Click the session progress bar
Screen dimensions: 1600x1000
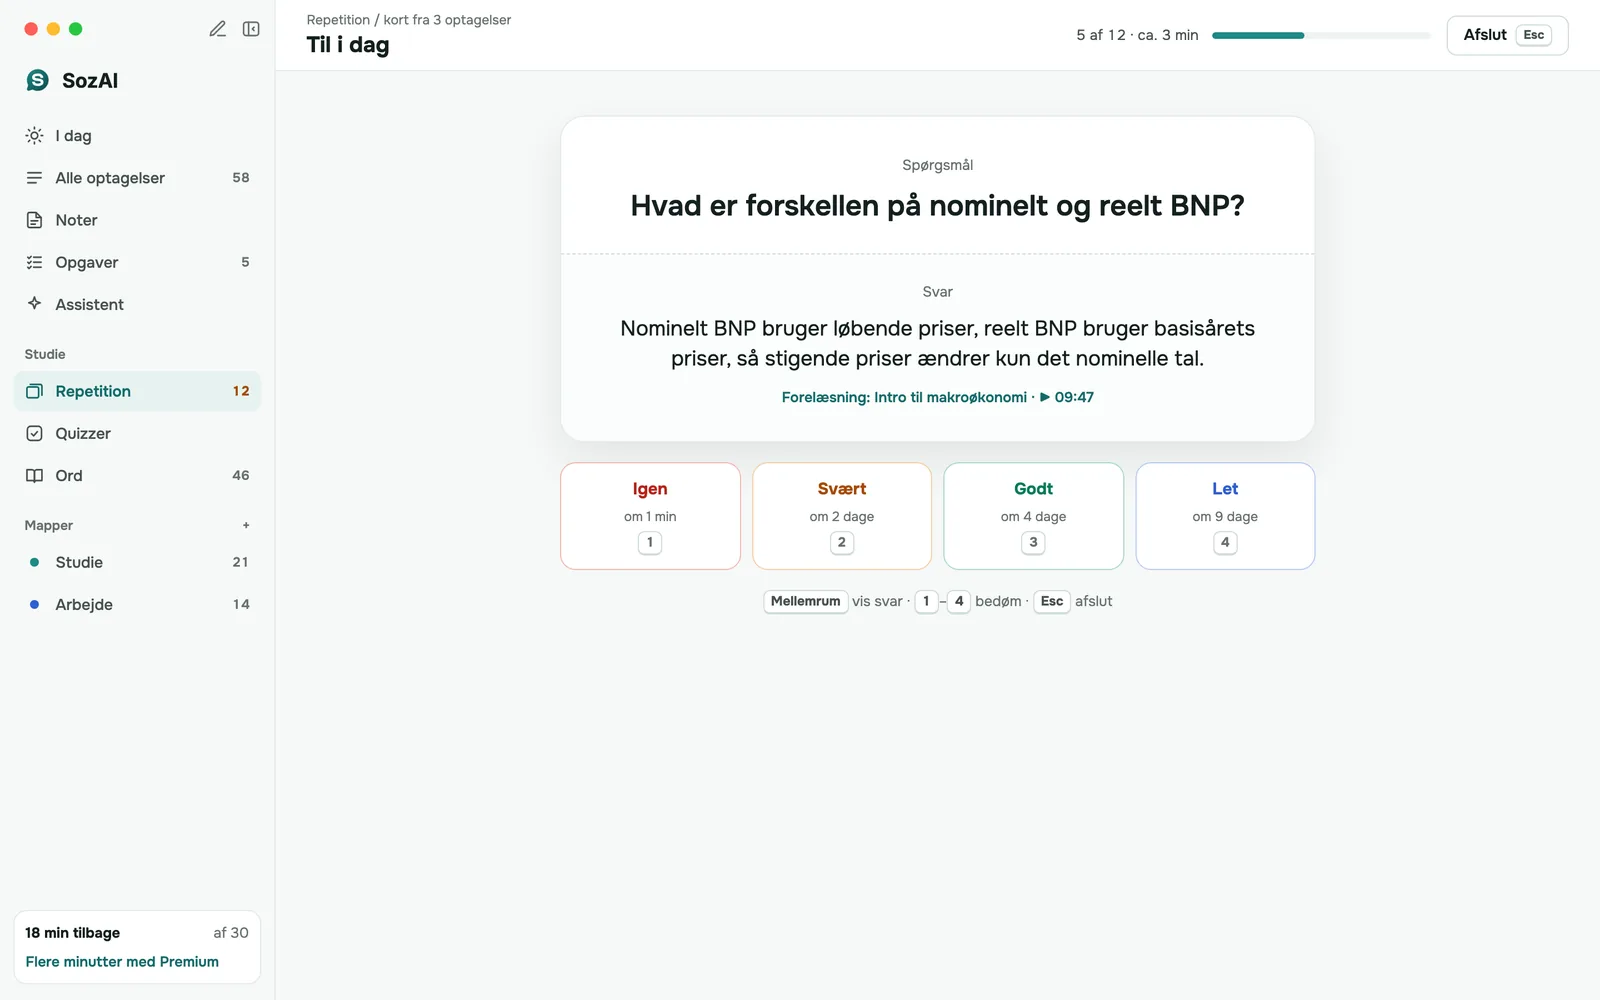(1321, 35)
